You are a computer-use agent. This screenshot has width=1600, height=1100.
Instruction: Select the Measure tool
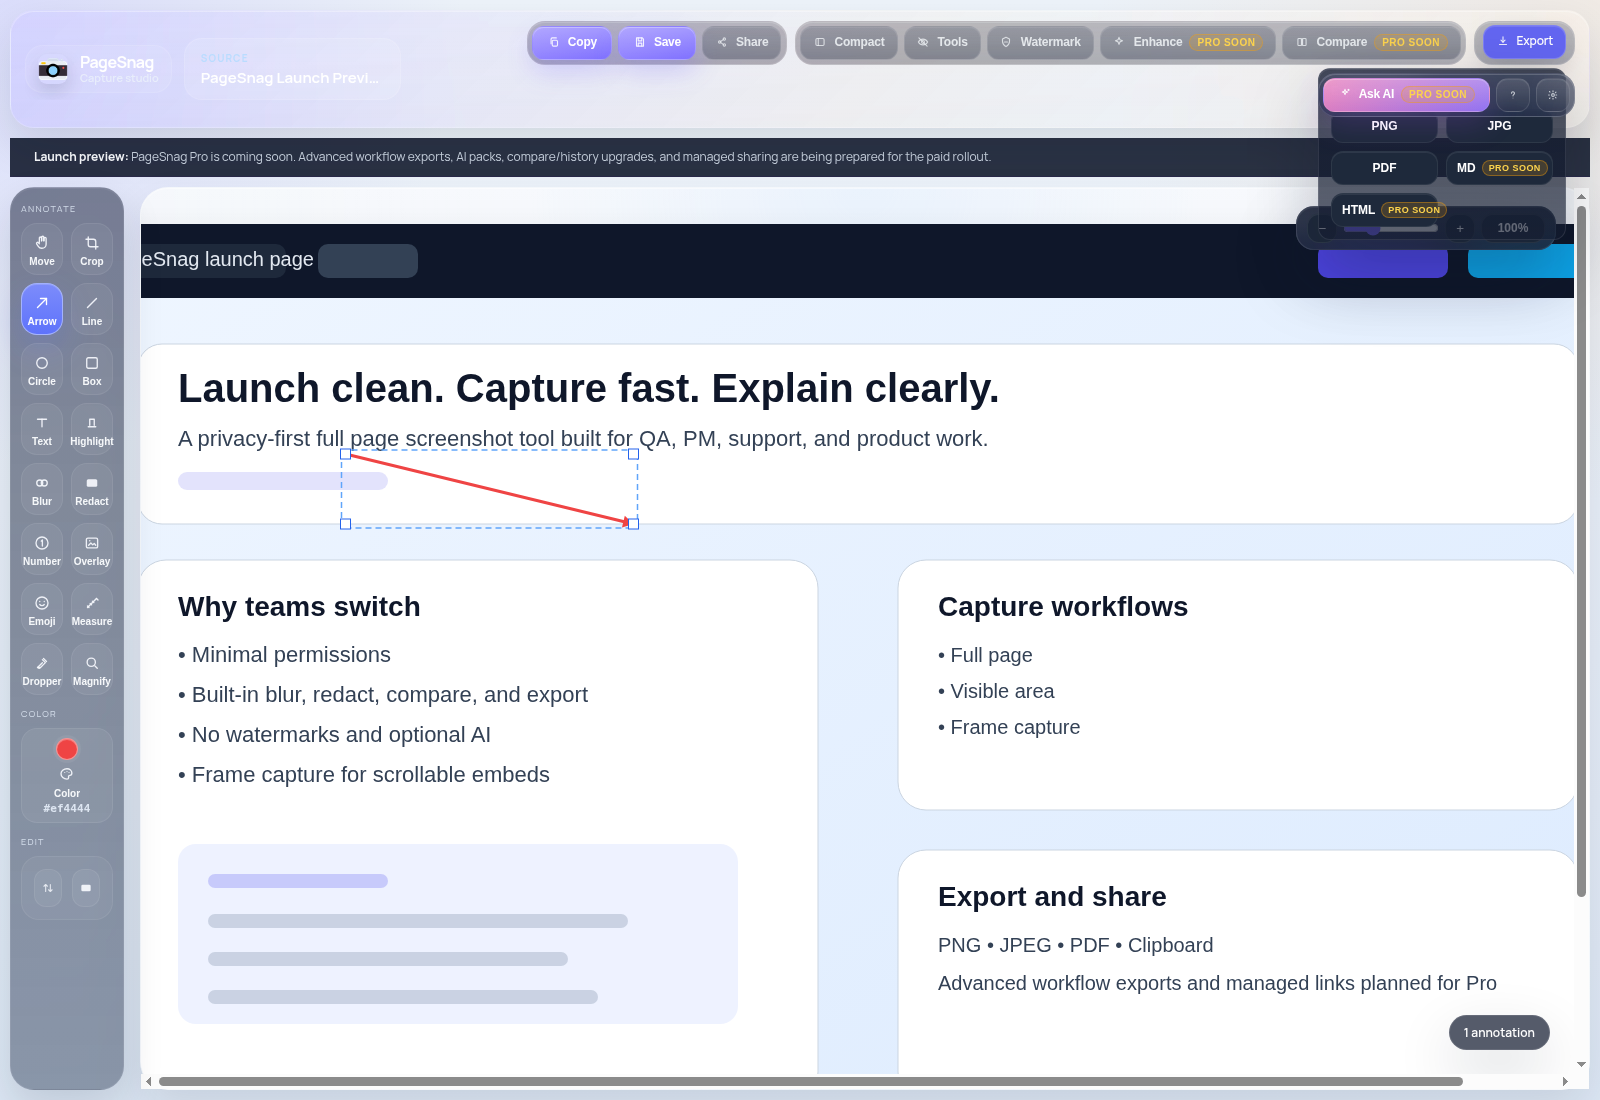click(92, 609)
